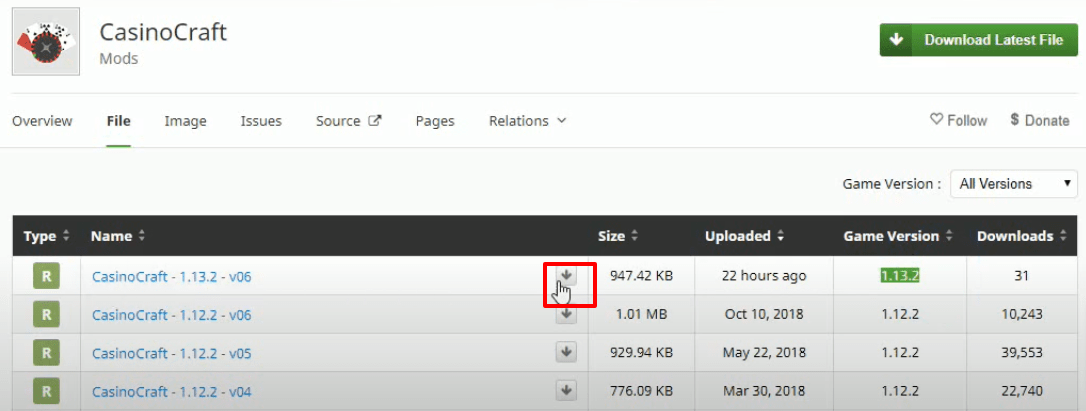
Task: Open the Game Version All Versions dropdown
Action: coord(1013,184)
